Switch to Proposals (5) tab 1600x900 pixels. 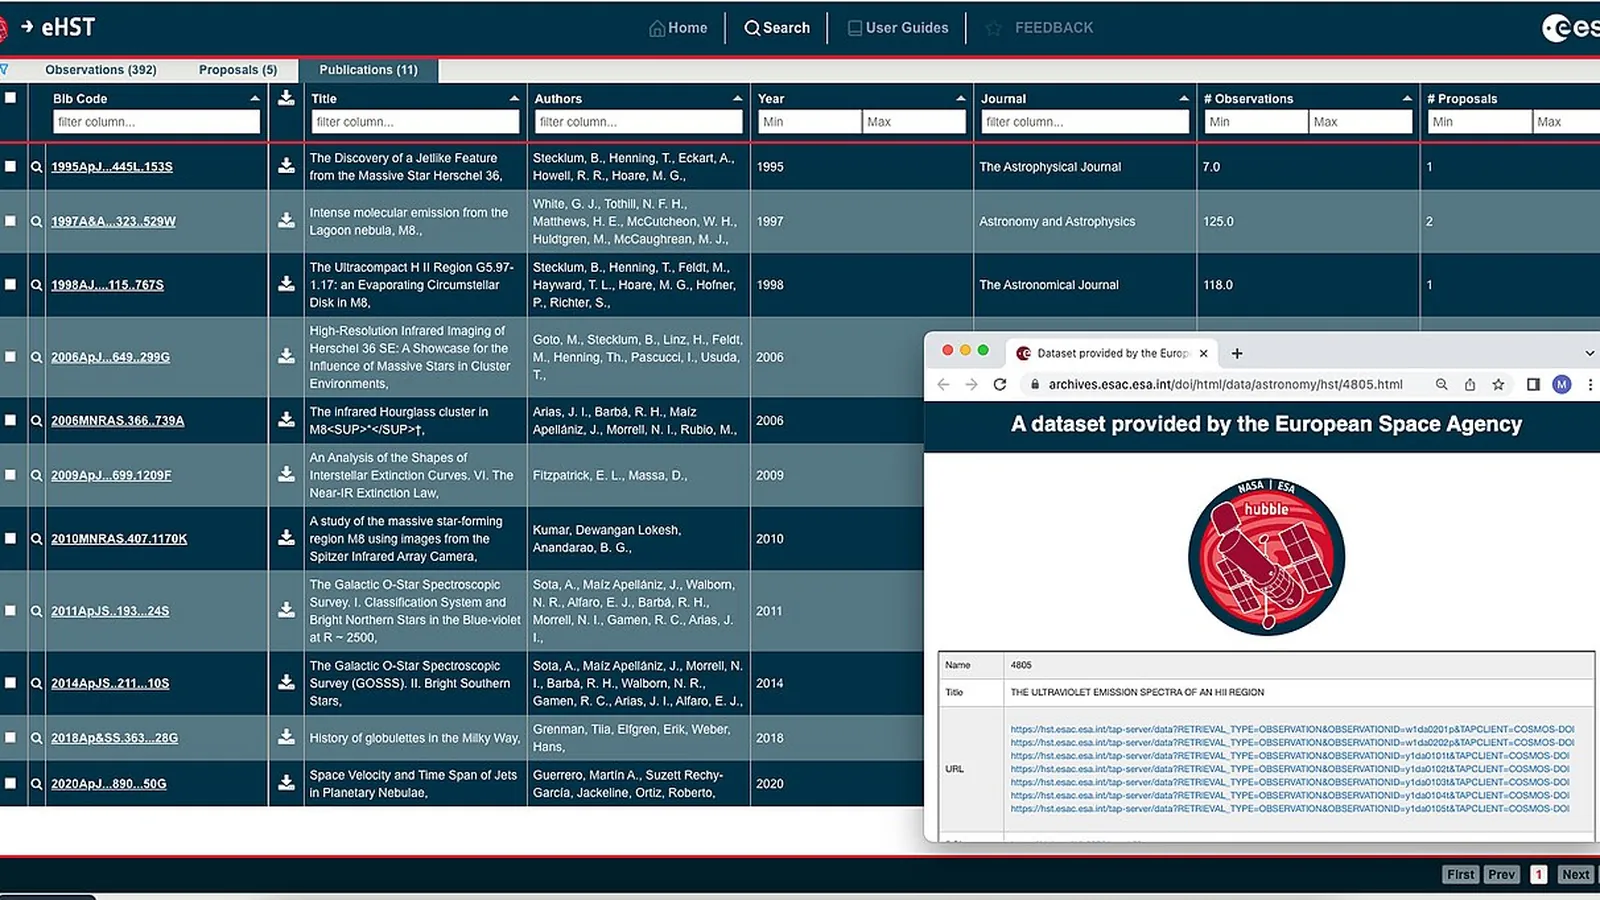[x=238, y=70]
